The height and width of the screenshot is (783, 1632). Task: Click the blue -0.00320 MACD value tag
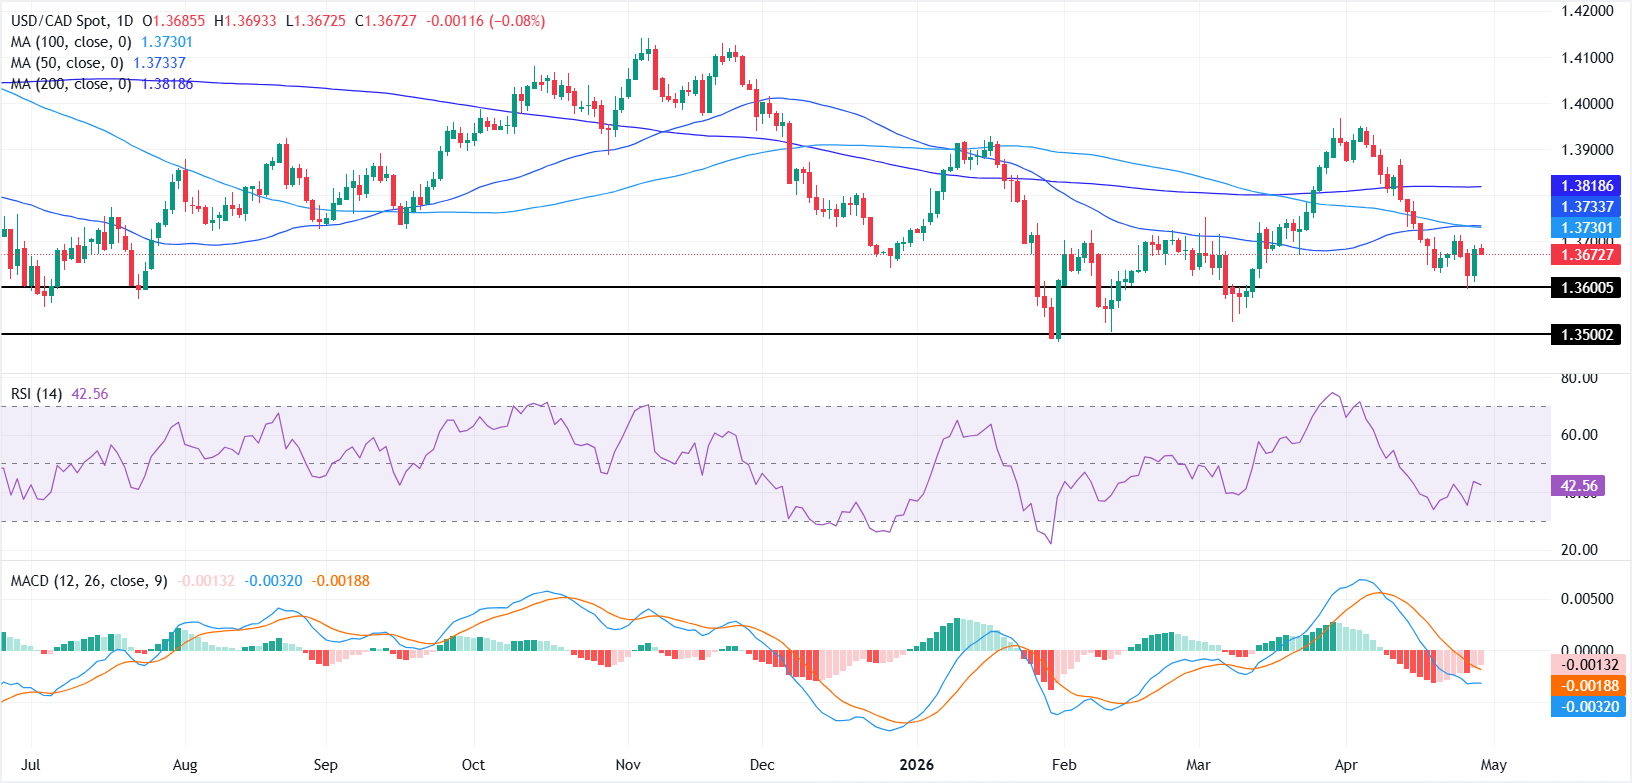click(x=1585, y=707)
